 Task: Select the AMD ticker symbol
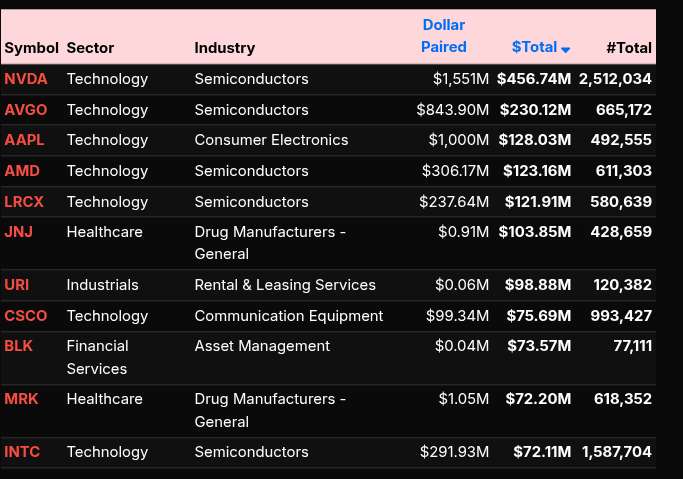(21, 171)
